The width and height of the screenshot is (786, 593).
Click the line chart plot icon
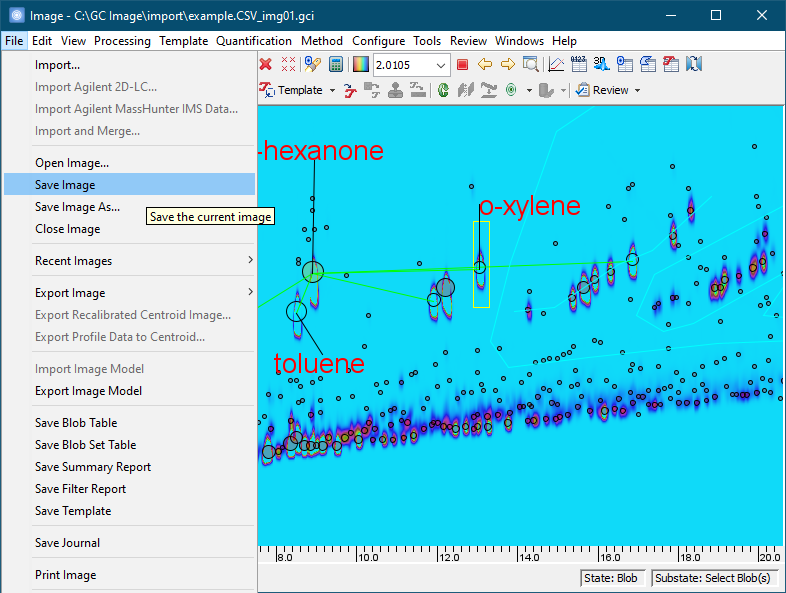tap(555, 65)
